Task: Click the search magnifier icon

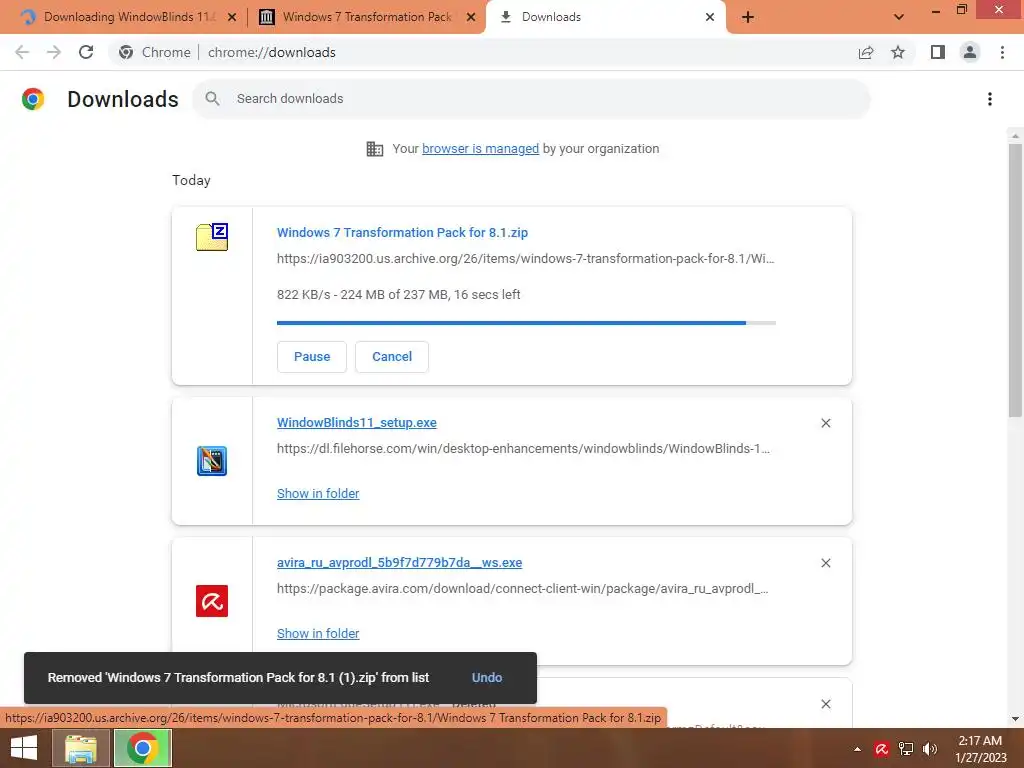Action: (212, 99)
